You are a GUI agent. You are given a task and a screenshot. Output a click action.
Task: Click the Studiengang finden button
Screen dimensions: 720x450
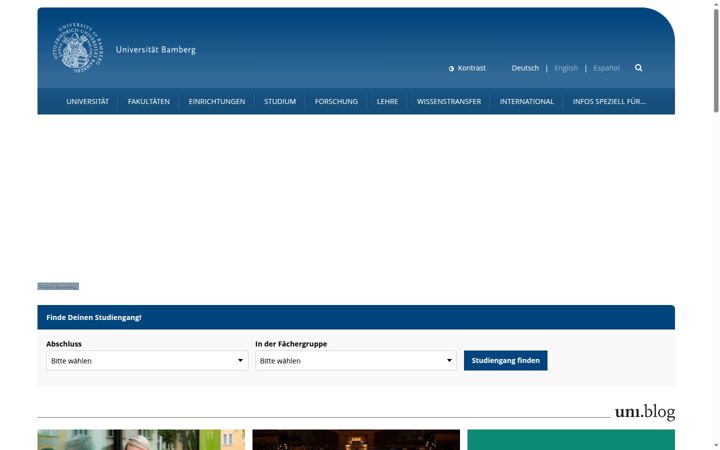505,360
